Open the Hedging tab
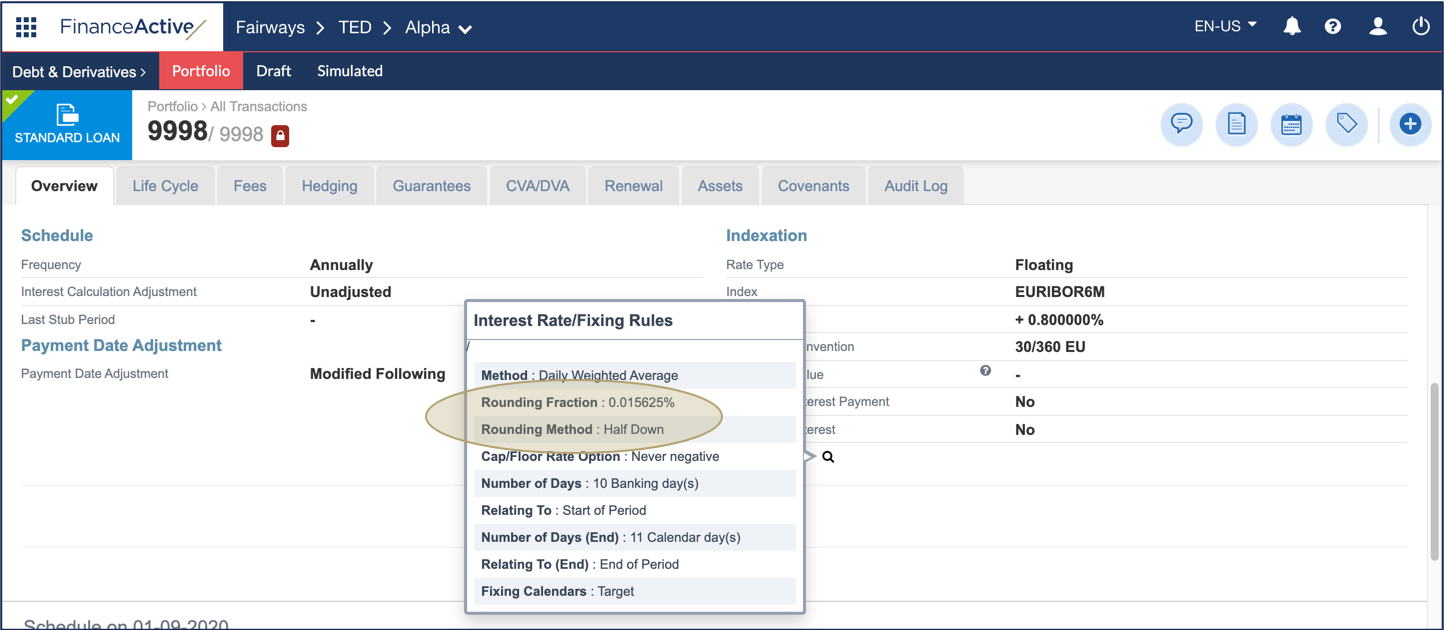1444x630 pixels. pyautogui.click(x=329, y=186)
